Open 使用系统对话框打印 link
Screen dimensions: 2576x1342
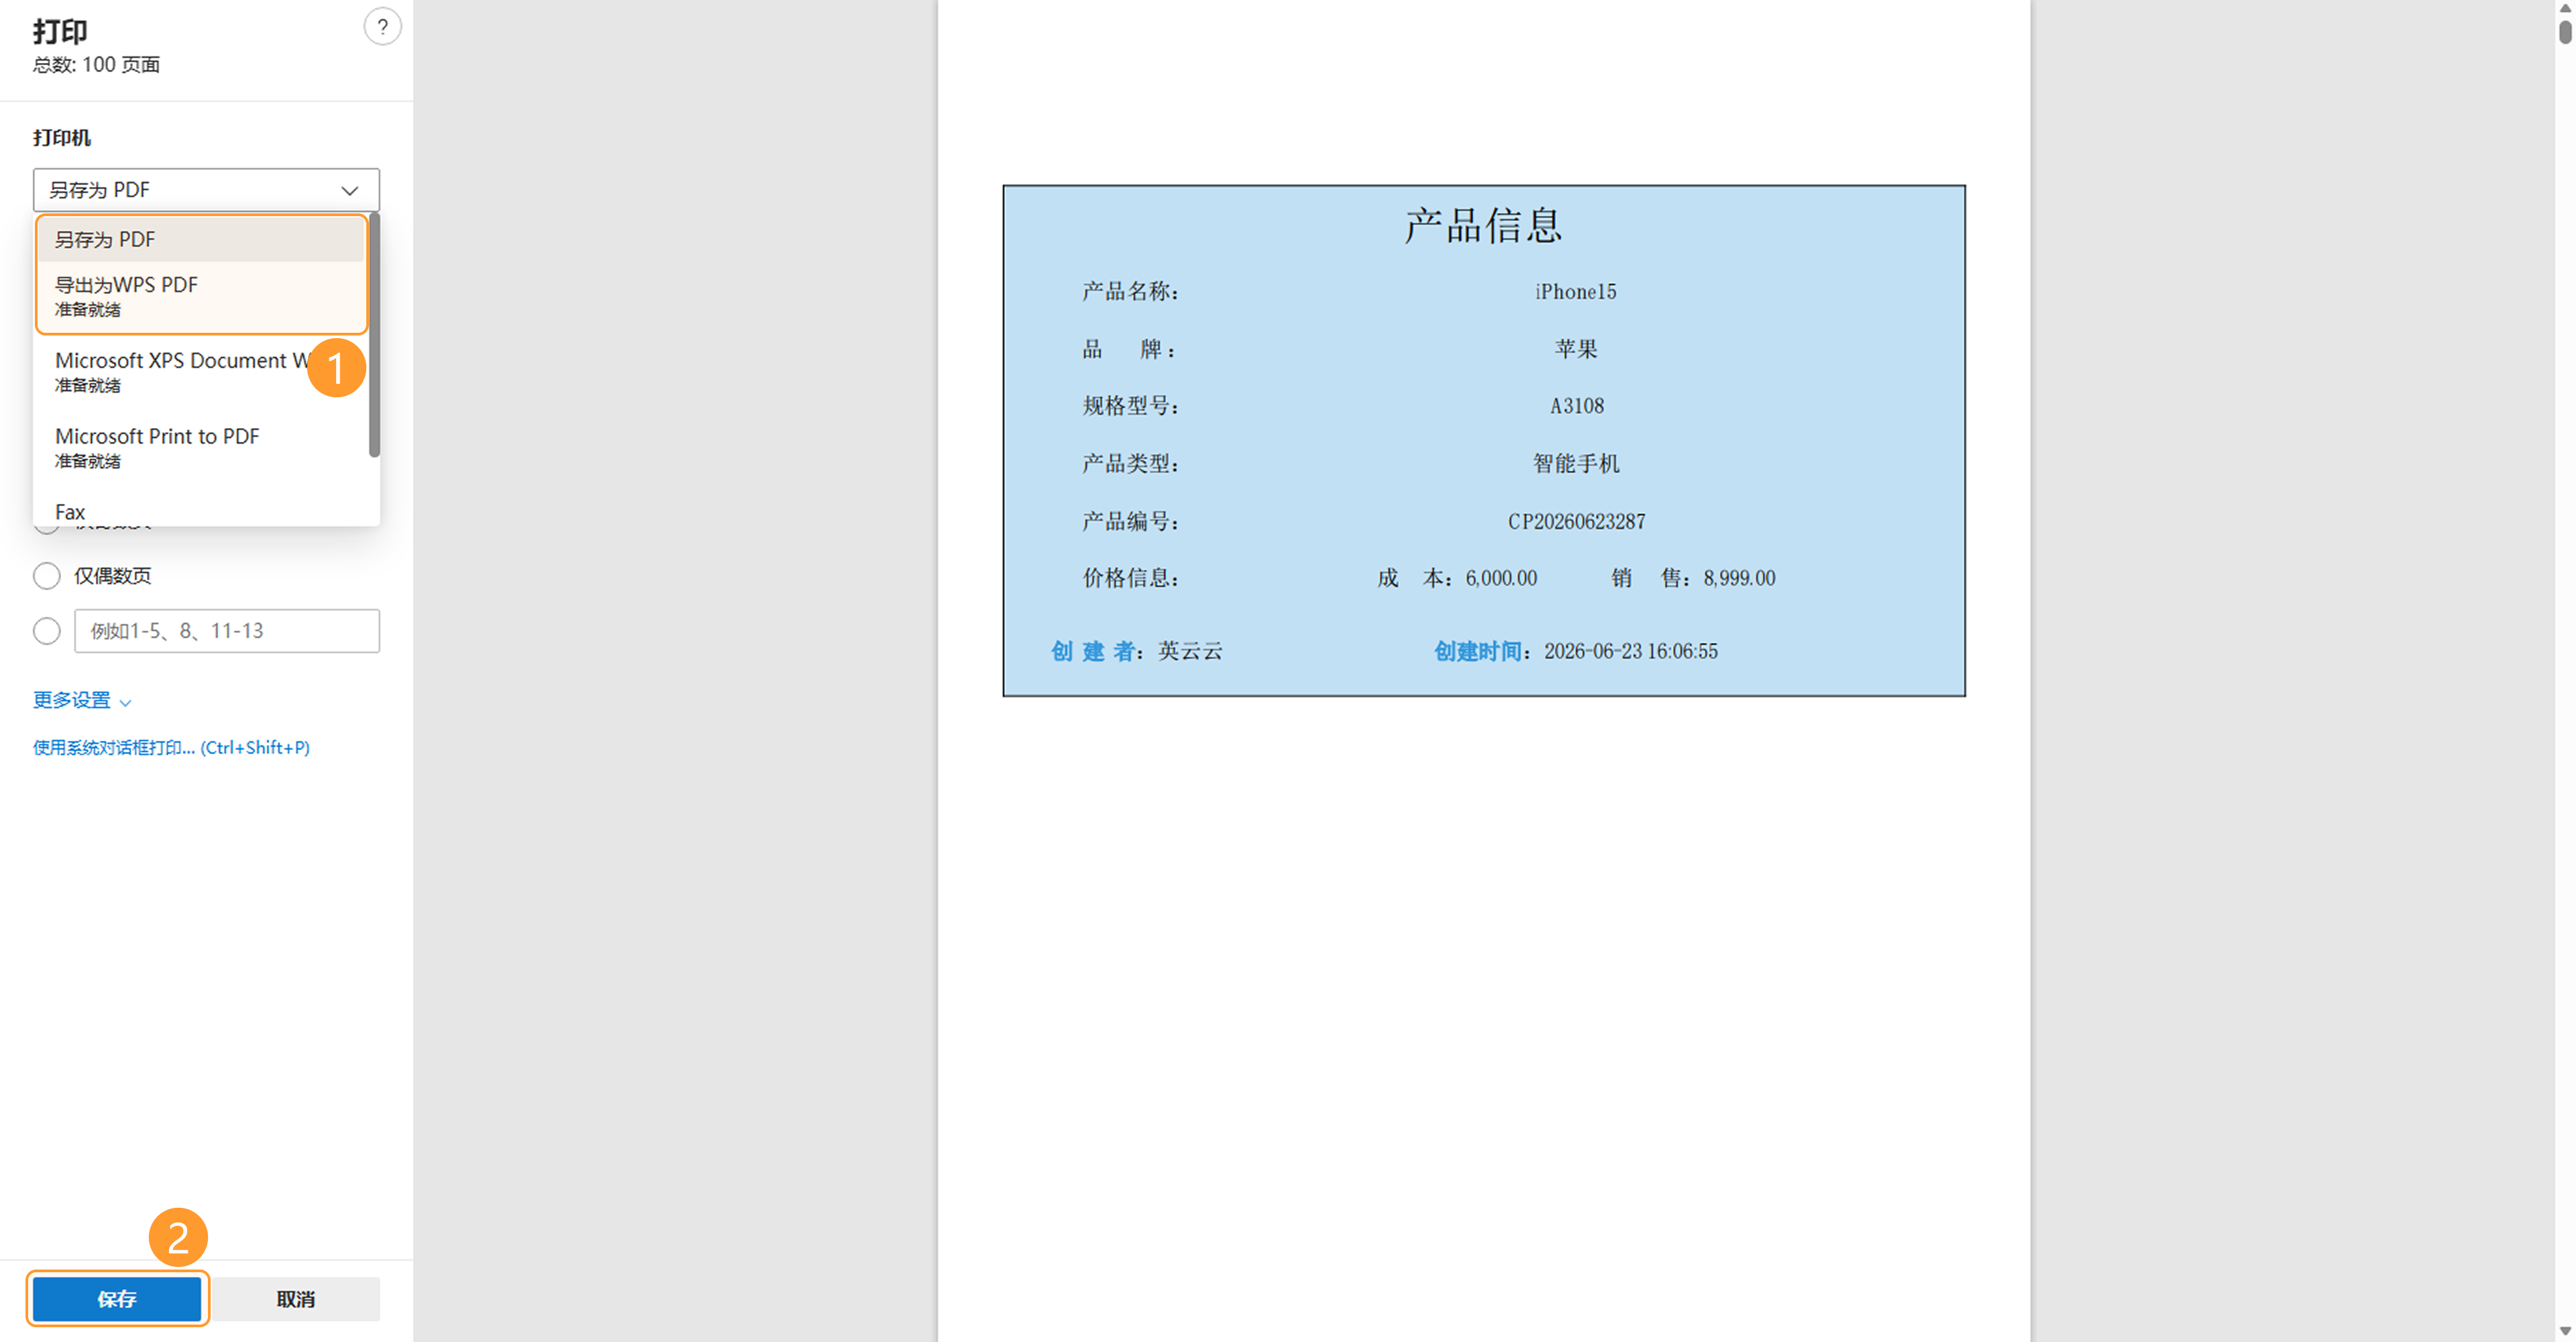(x=171, y=748)
